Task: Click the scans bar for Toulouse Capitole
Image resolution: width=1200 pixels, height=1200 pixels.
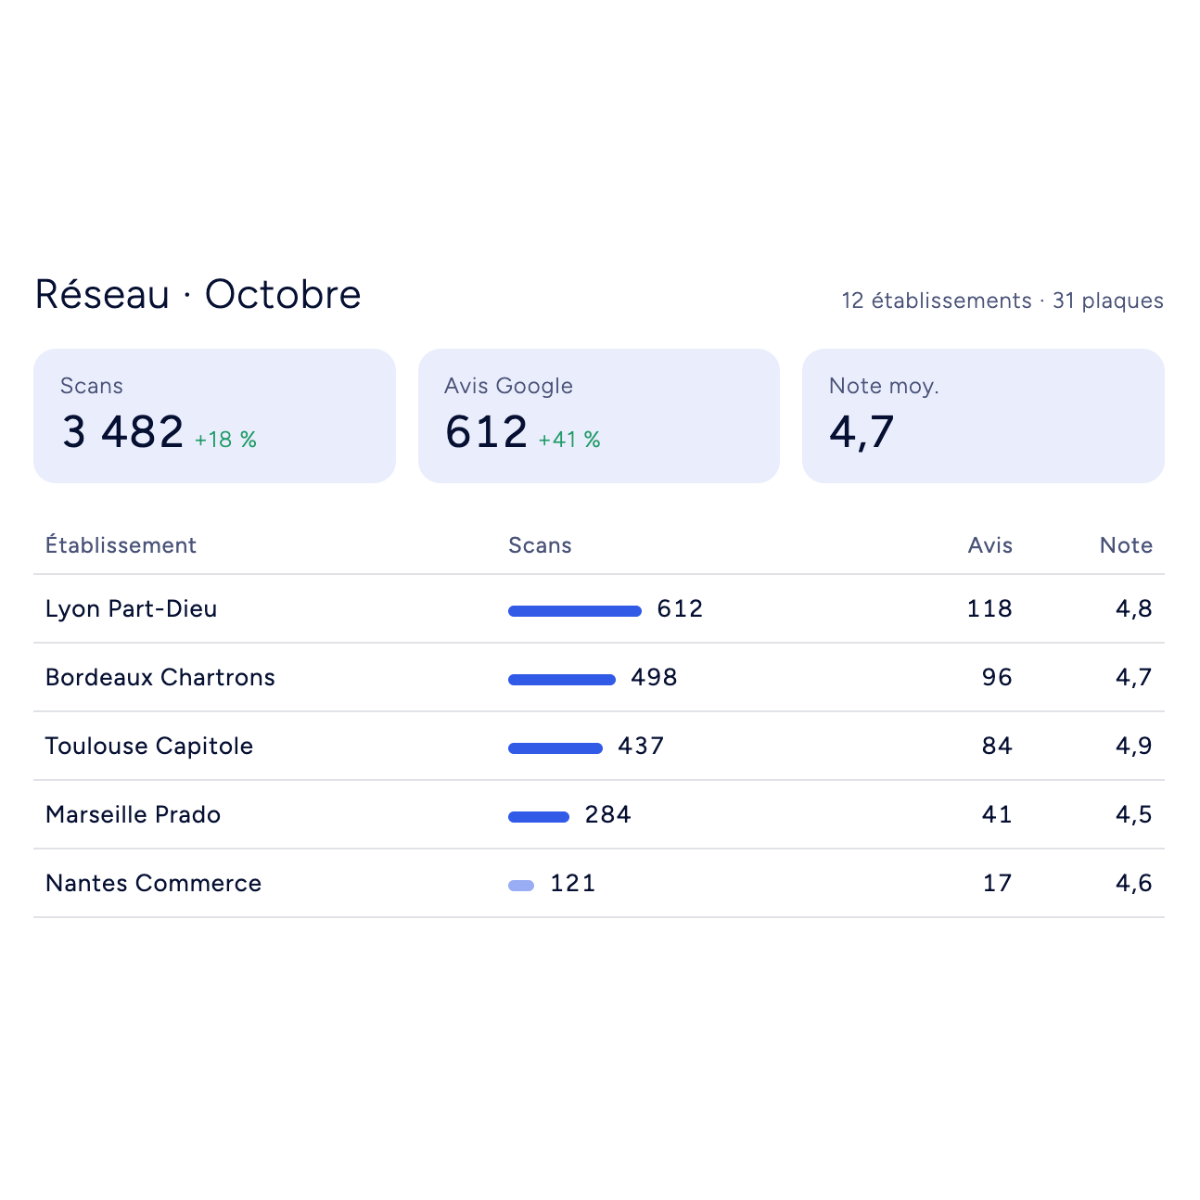Action: 555,748
